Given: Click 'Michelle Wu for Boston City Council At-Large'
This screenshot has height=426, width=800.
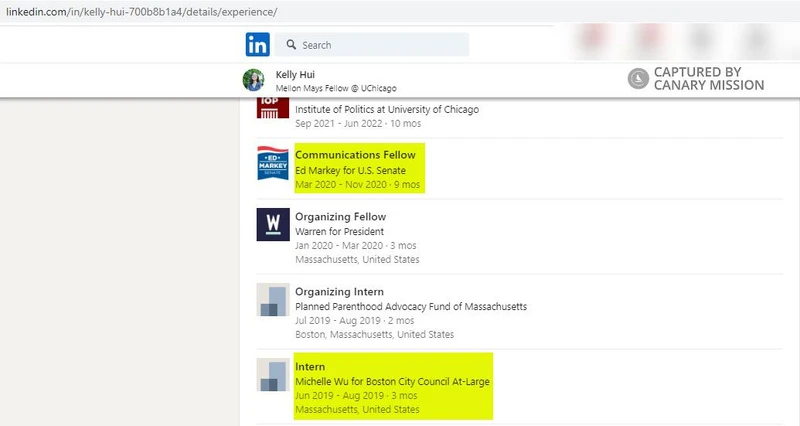Looking at the screenshot, I should (392, 382).
